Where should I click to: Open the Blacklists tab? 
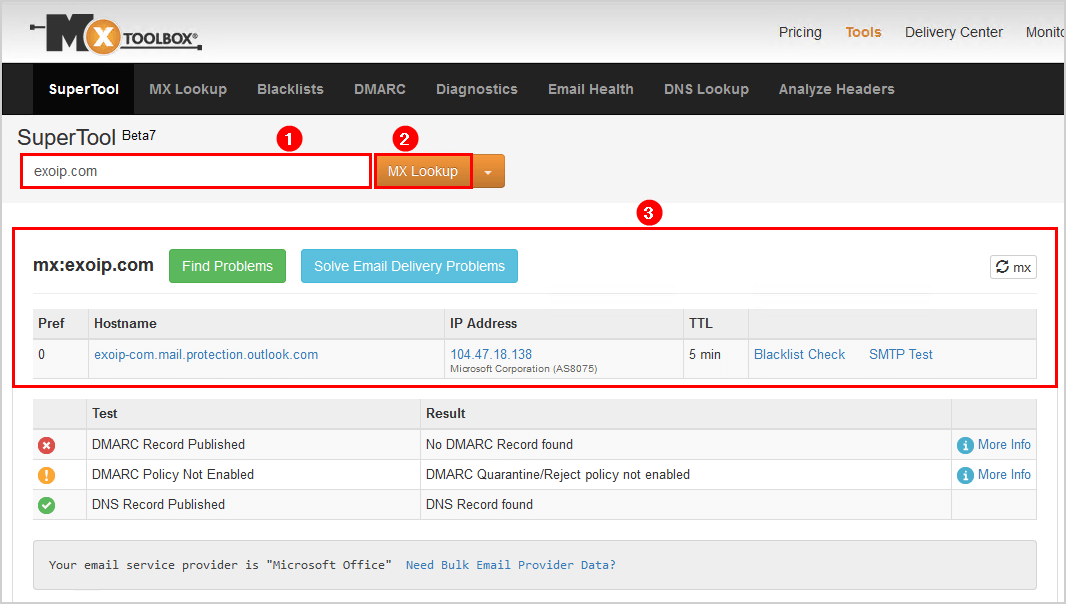point(290,89)
